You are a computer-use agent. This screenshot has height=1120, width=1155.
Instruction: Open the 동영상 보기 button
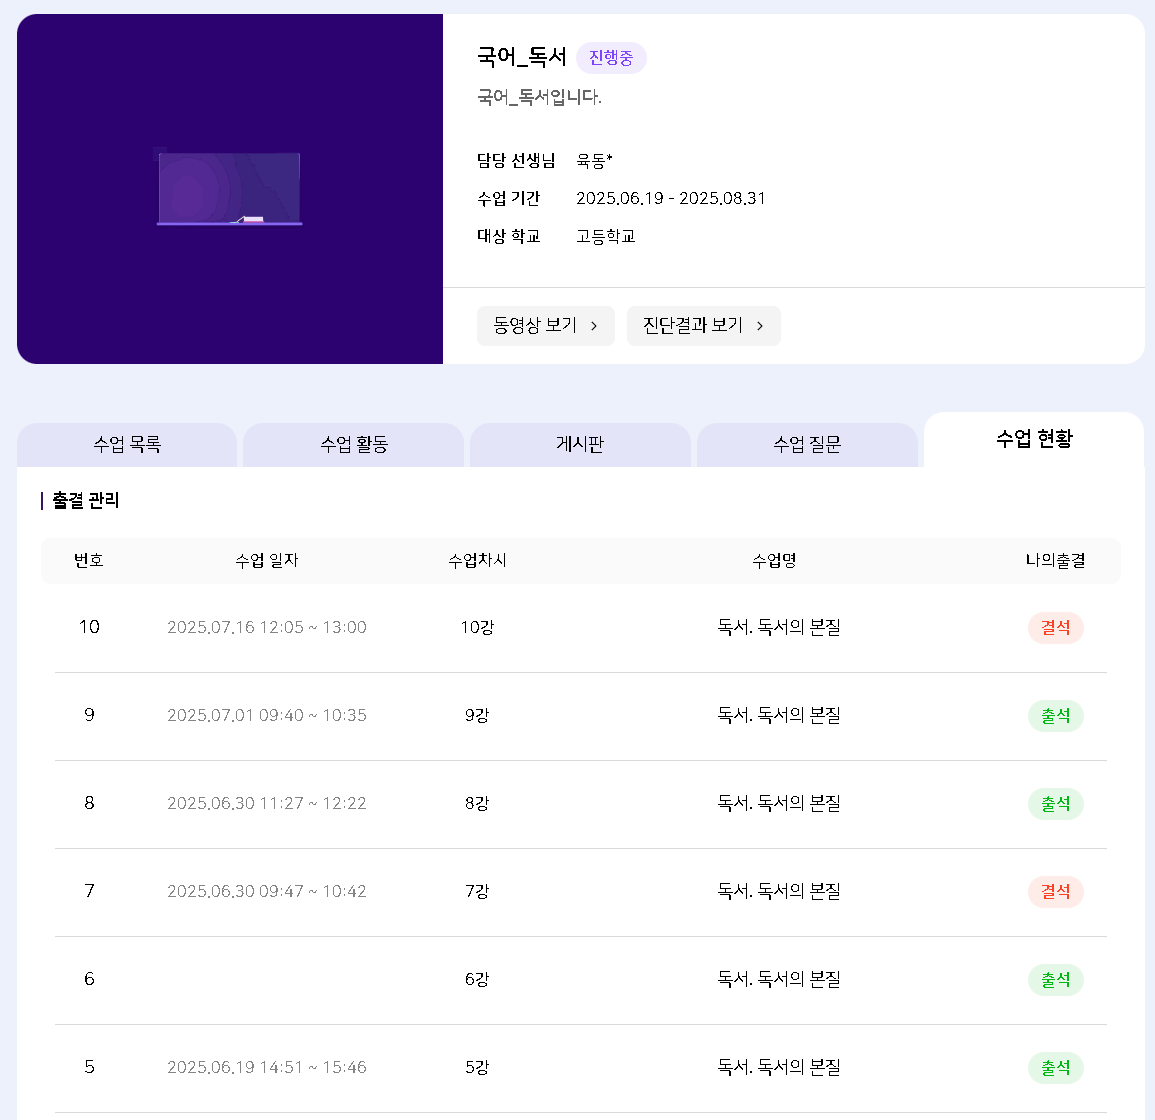[x=545, y=326]
